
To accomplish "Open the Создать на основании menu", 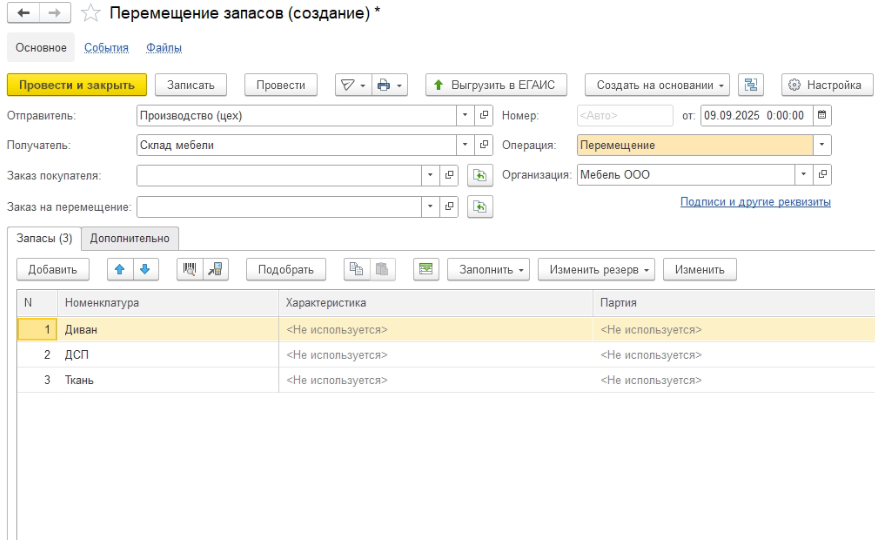I will 657,85.
